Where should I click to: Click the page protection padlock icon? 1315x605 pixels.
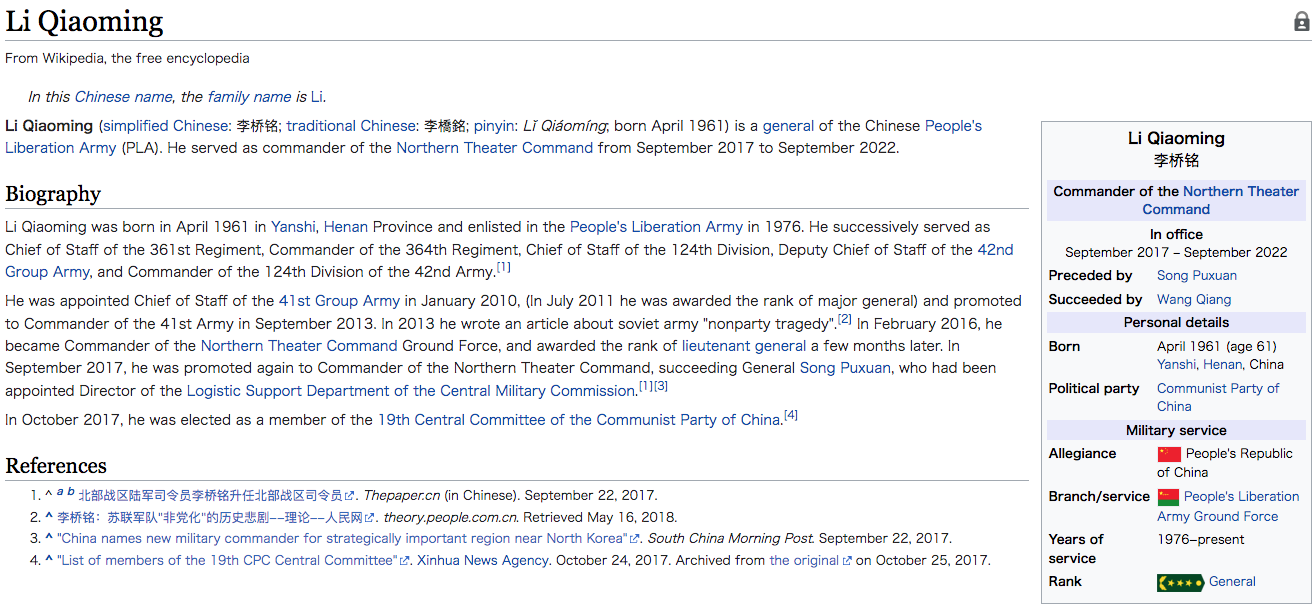(x=1301, y=22)
